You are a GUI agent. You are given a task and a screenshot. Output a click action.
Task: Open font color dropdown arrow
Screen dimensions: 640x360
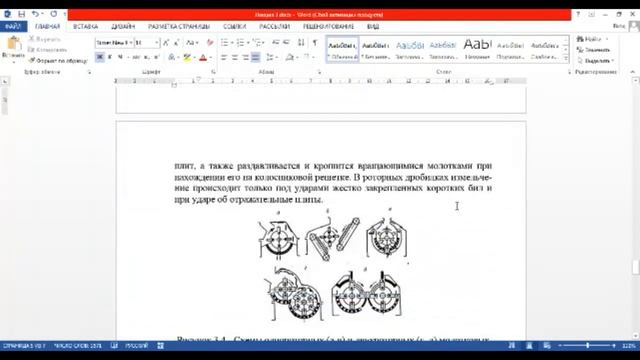(210, 57)
